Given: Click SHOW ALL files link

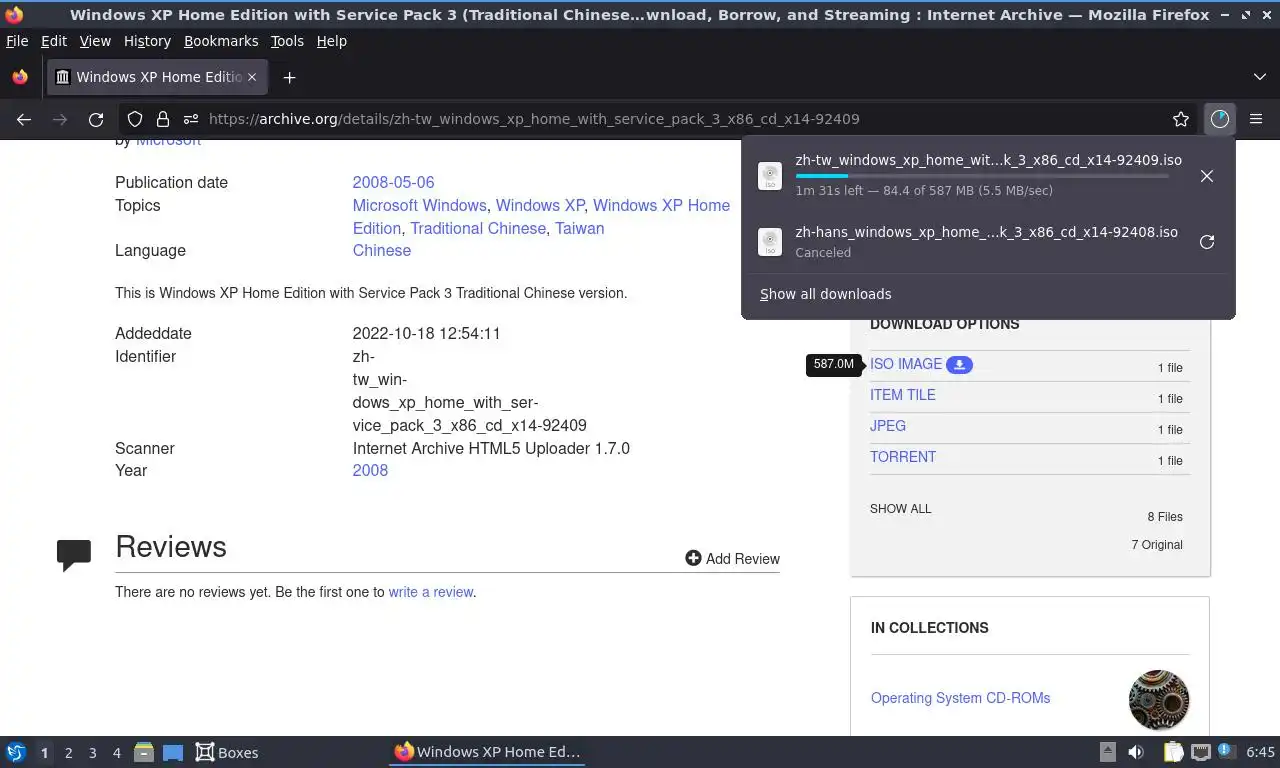Looking at the screenshot, I should tap(900, 508).
